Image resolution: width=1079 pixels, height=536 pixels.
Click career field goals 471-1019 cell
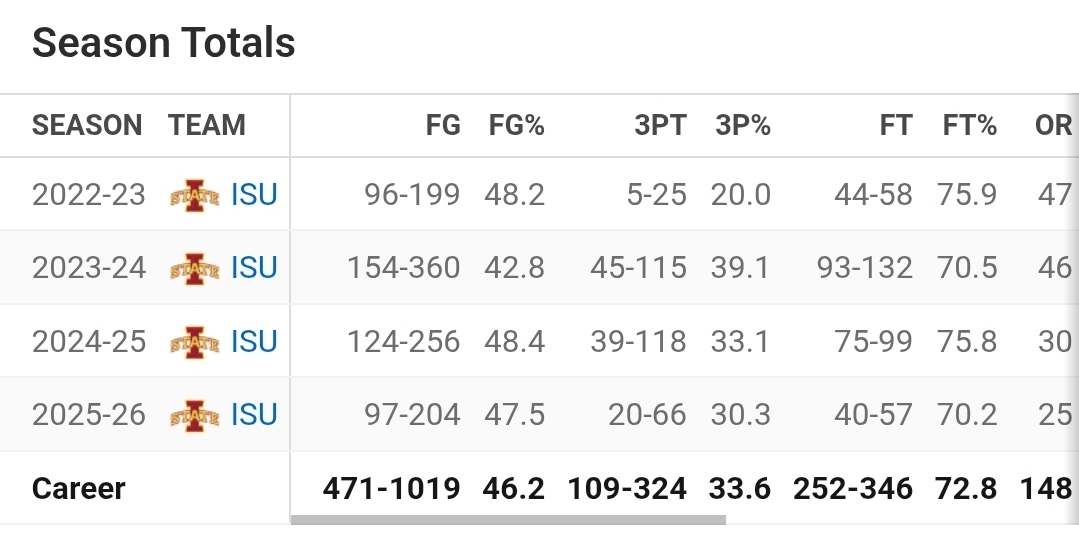[391, 489]
